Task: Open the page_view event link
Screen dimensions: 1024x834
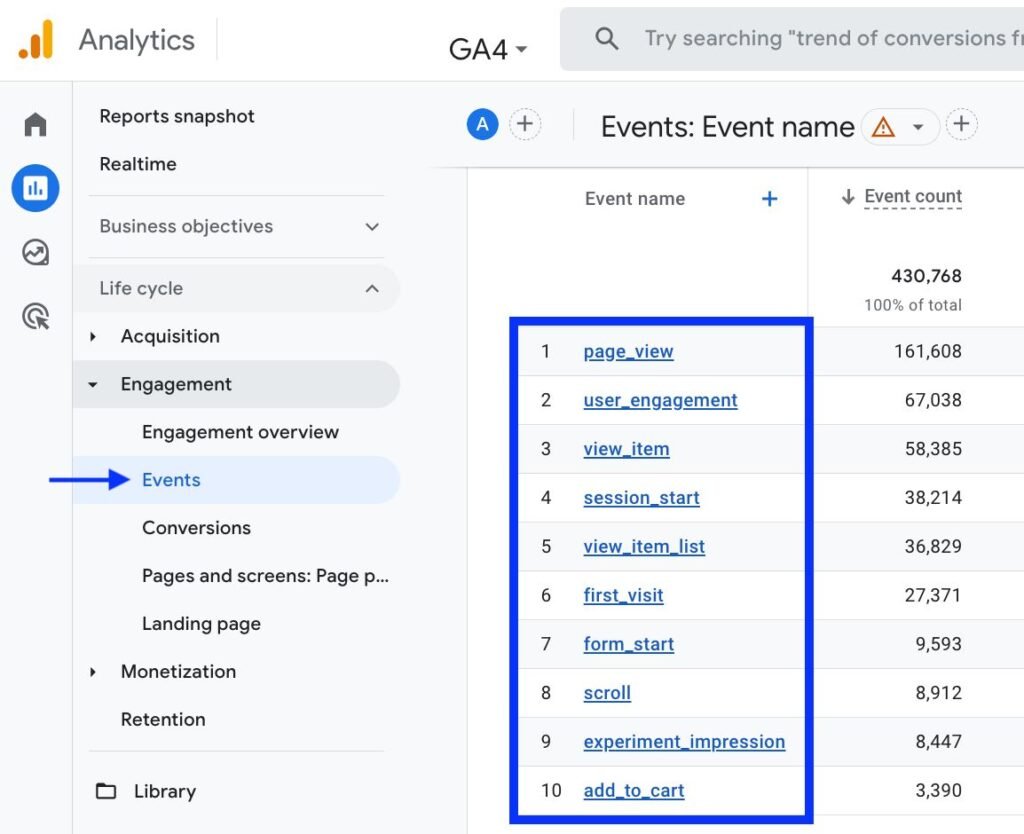Action: [628, 352]
